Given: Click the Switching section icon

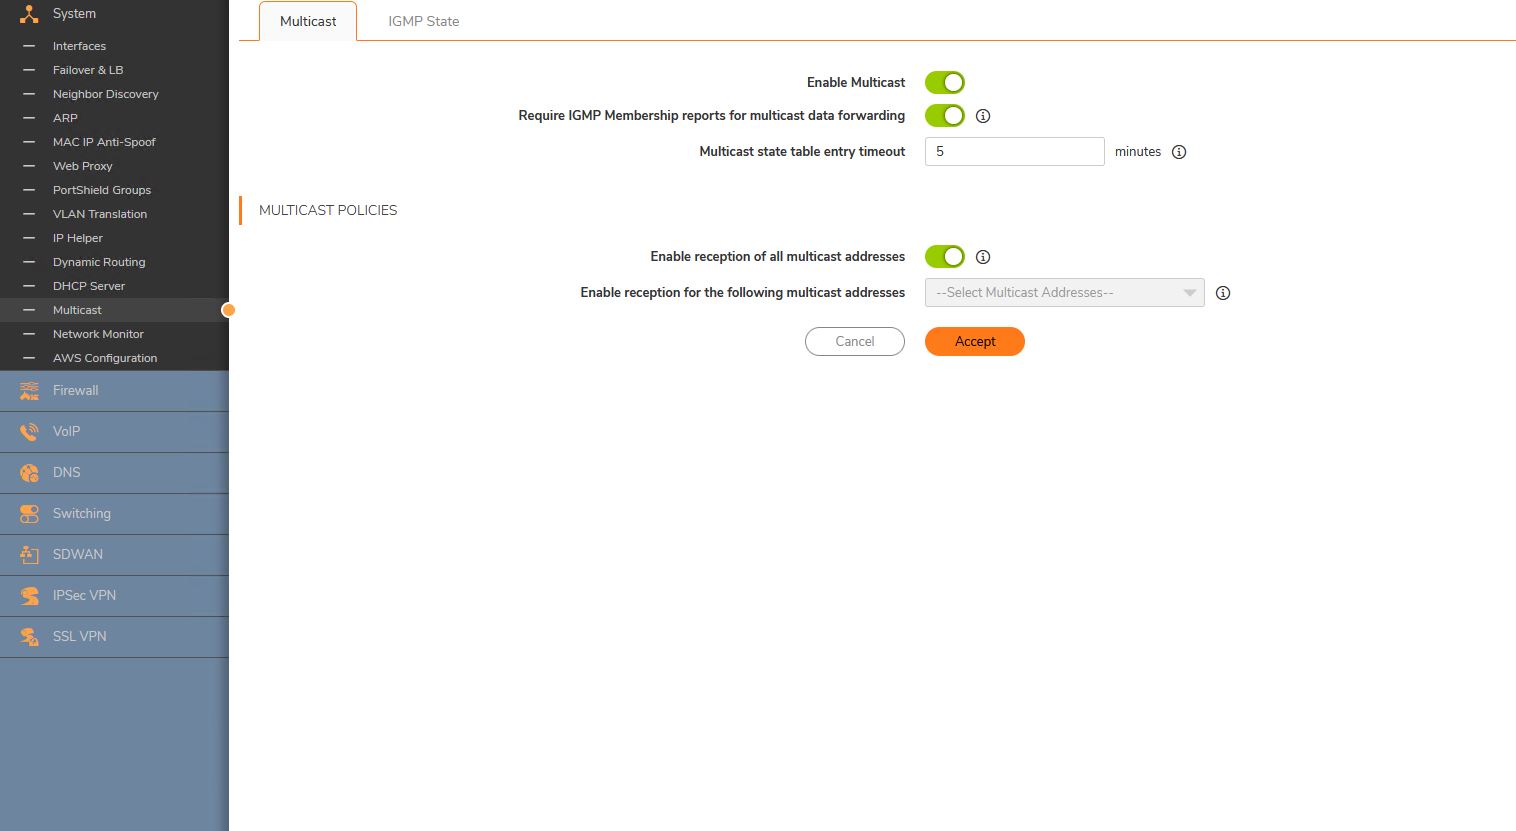Looking at the screenshot, I should click(29, 514).
